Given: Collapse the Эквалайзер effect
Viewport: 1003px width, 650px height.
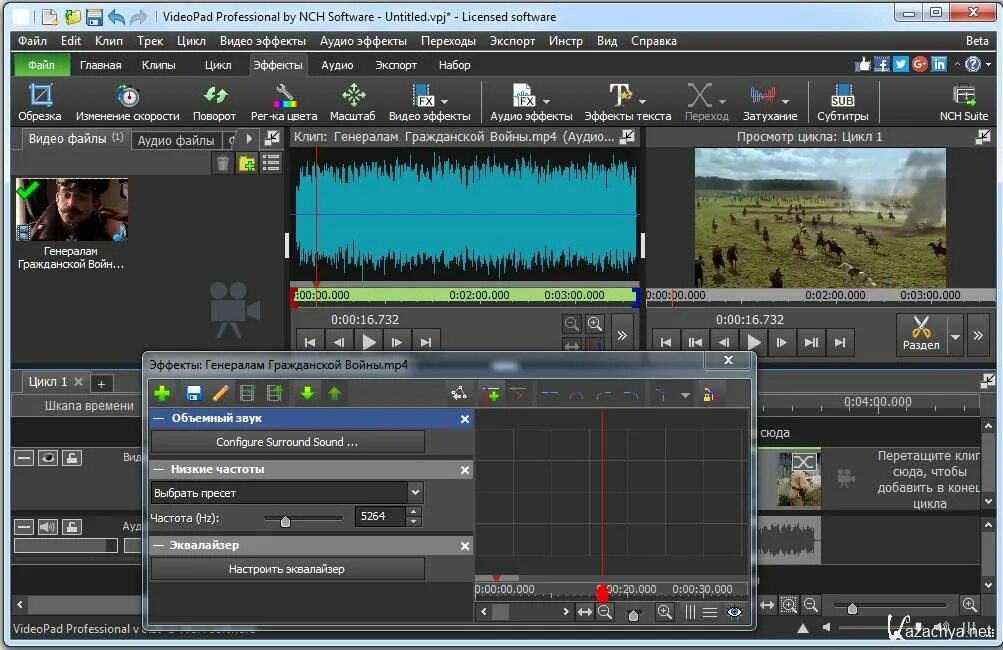Looking at the screenshot, I should [x=159, y=546].
